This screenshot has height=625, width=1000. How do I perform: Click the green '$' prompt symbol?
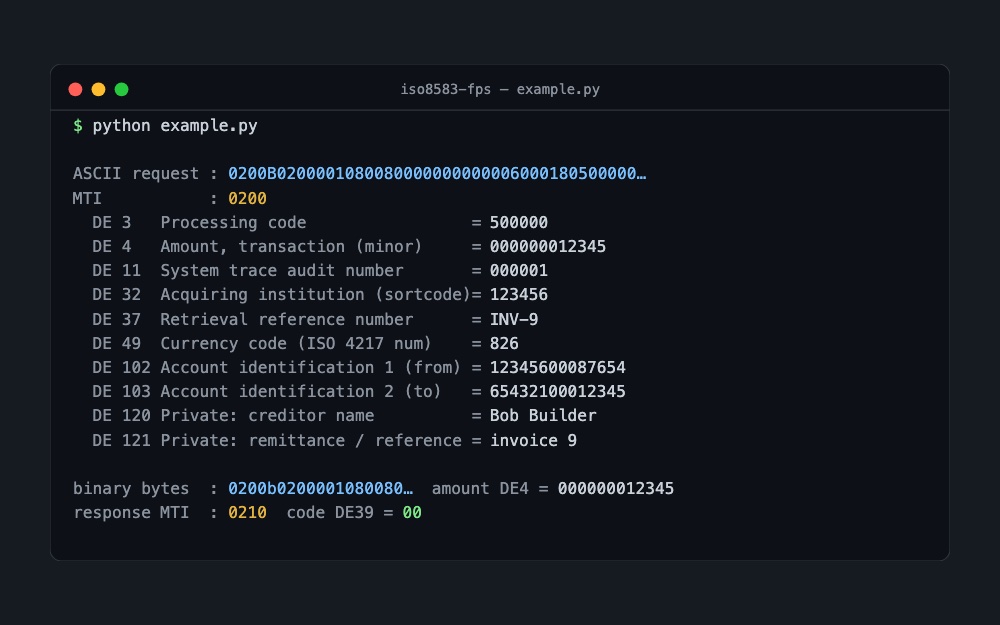pos(78,126)
